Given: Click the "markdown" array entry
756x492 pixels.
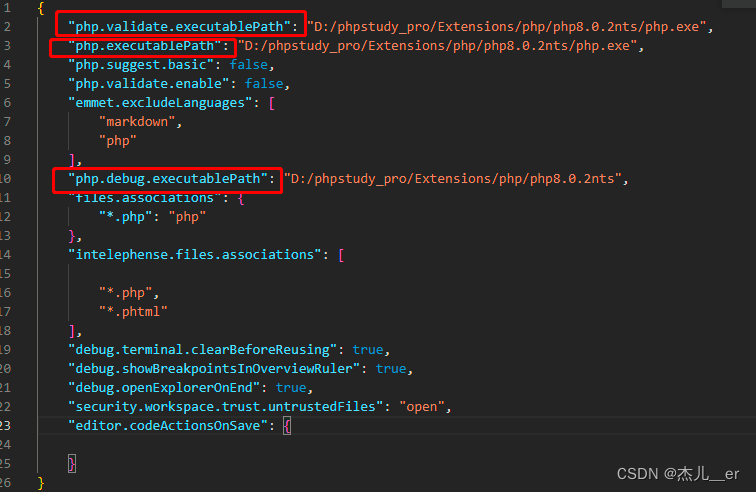Looking at the screenshot, I should (x=137, y=122).
